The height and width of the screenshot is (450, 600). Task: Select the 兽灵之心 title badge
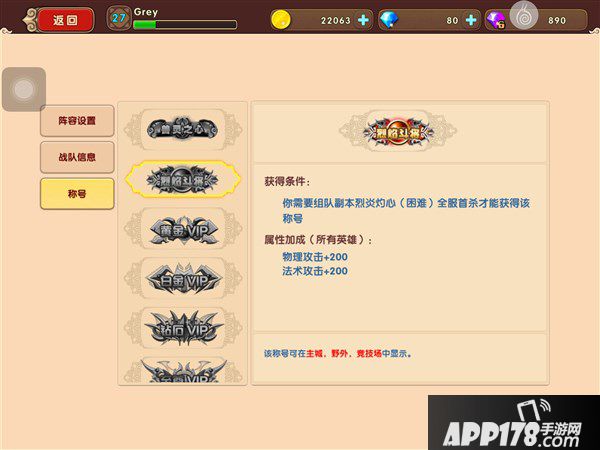click(183, 129)
